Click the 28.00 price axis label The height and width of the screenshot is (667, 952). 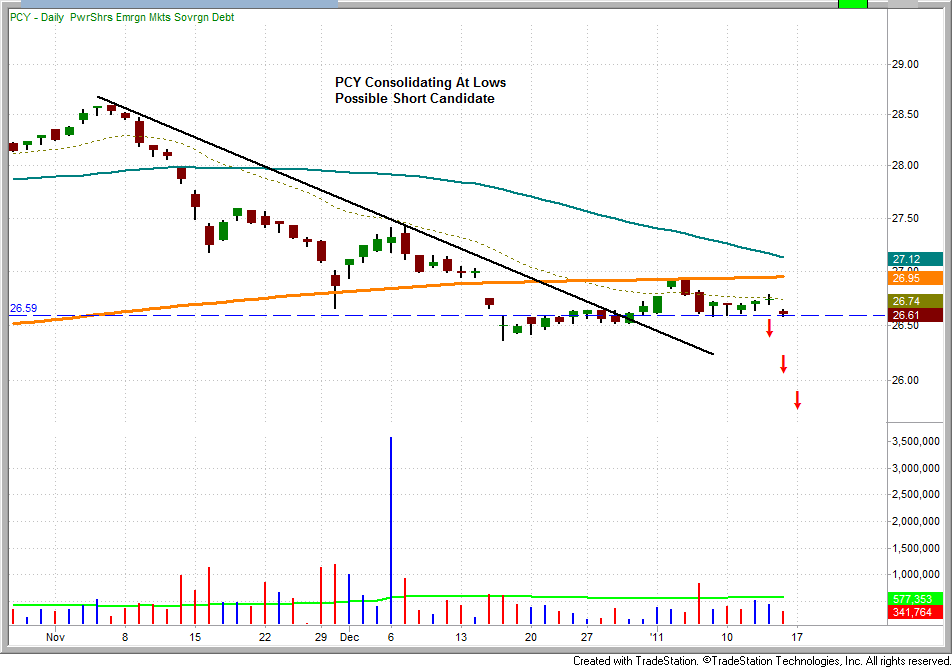point(905,166)
